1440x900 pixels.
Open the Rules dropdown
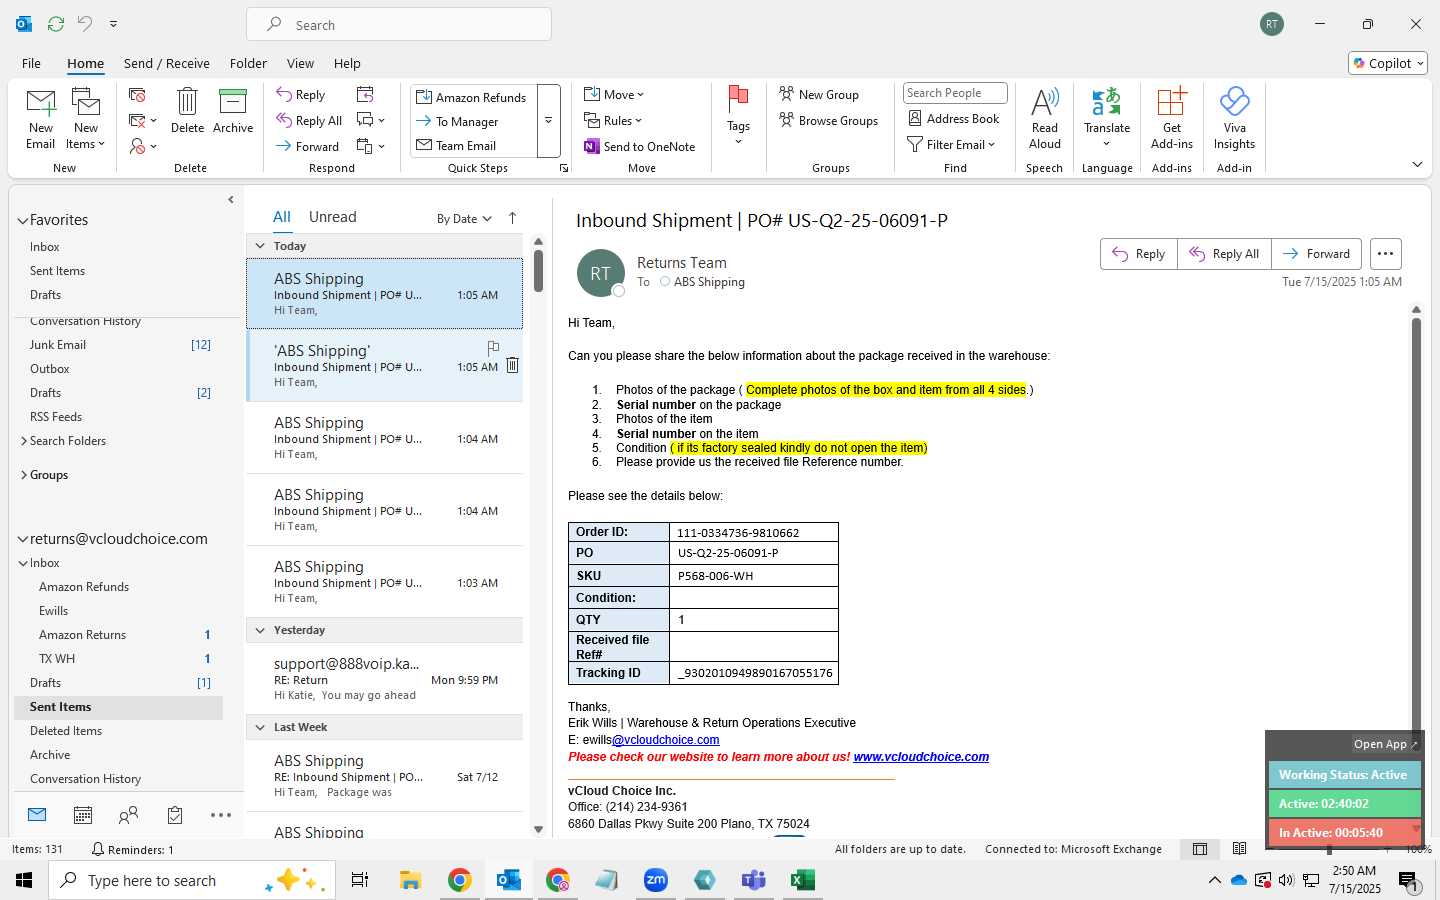[613, 120]
